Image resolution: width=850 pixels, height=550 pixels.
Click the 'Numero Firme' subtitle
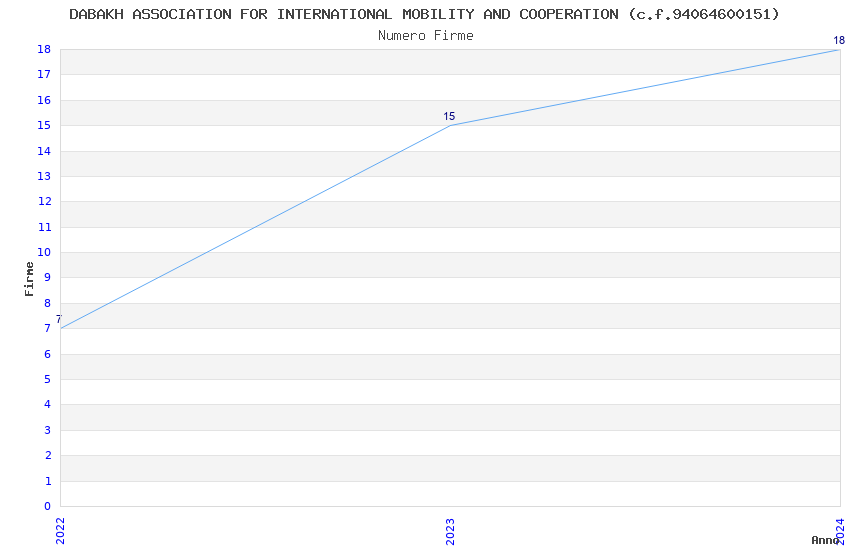pyautogui.click(x=426, y=36)
